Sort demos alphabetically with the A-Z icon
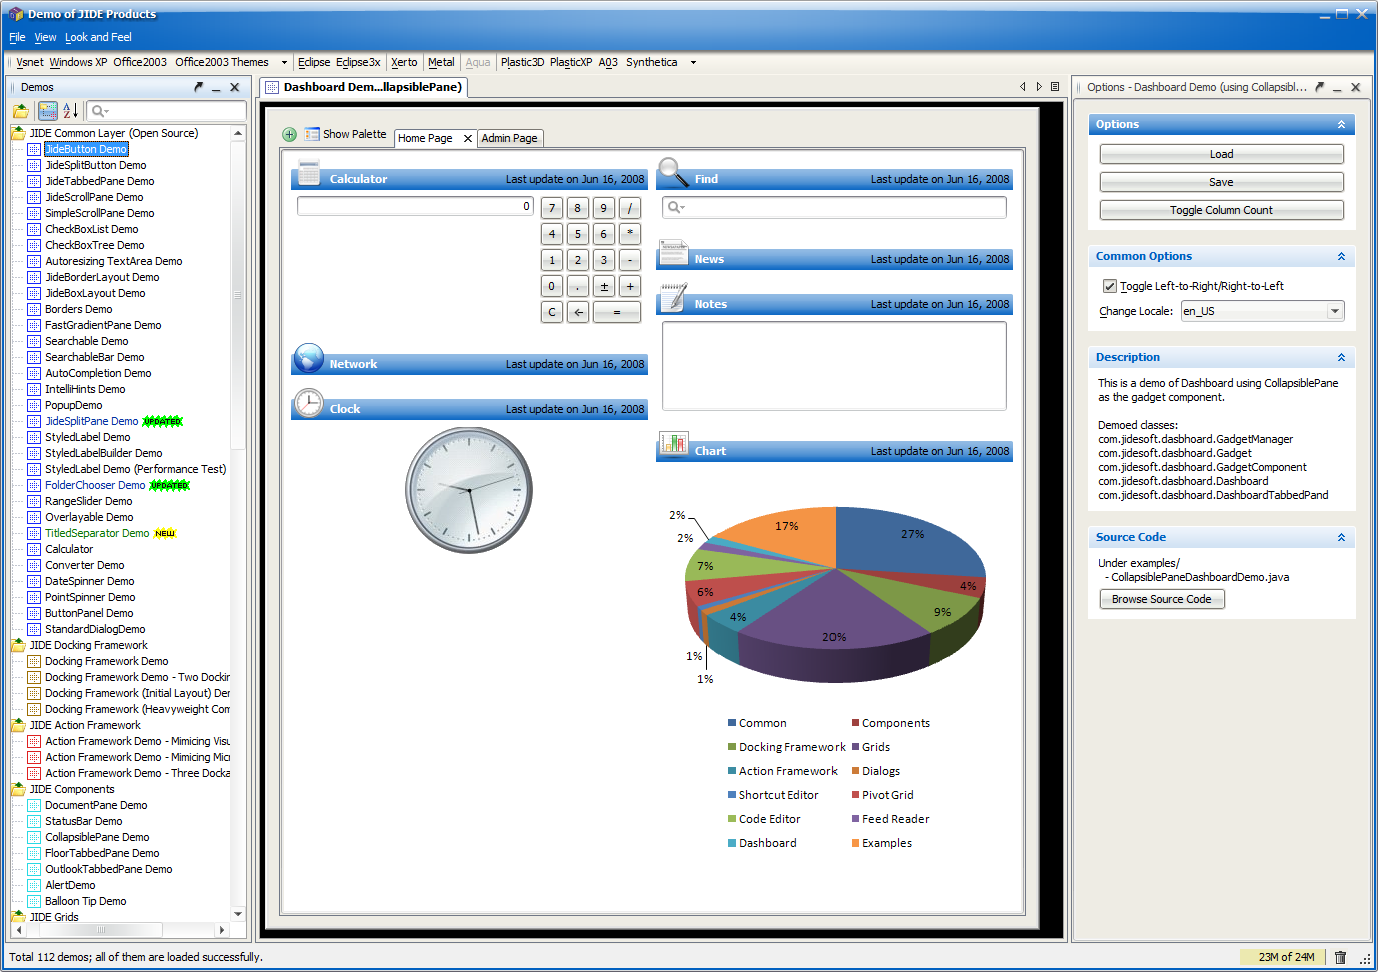This screenshot has width=1378, height=972. click(x=70, y=111)
